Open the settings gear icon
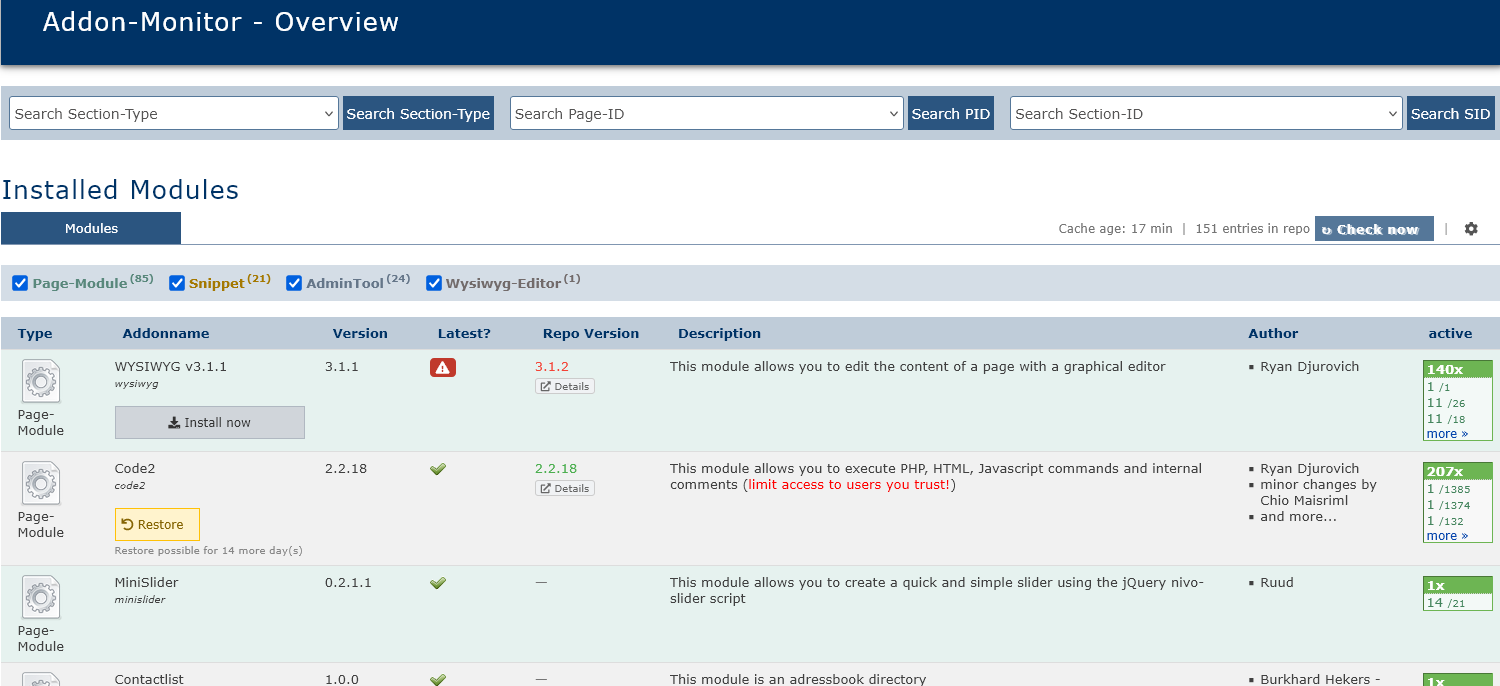 pyautogui.click(x=1470, y=229)
